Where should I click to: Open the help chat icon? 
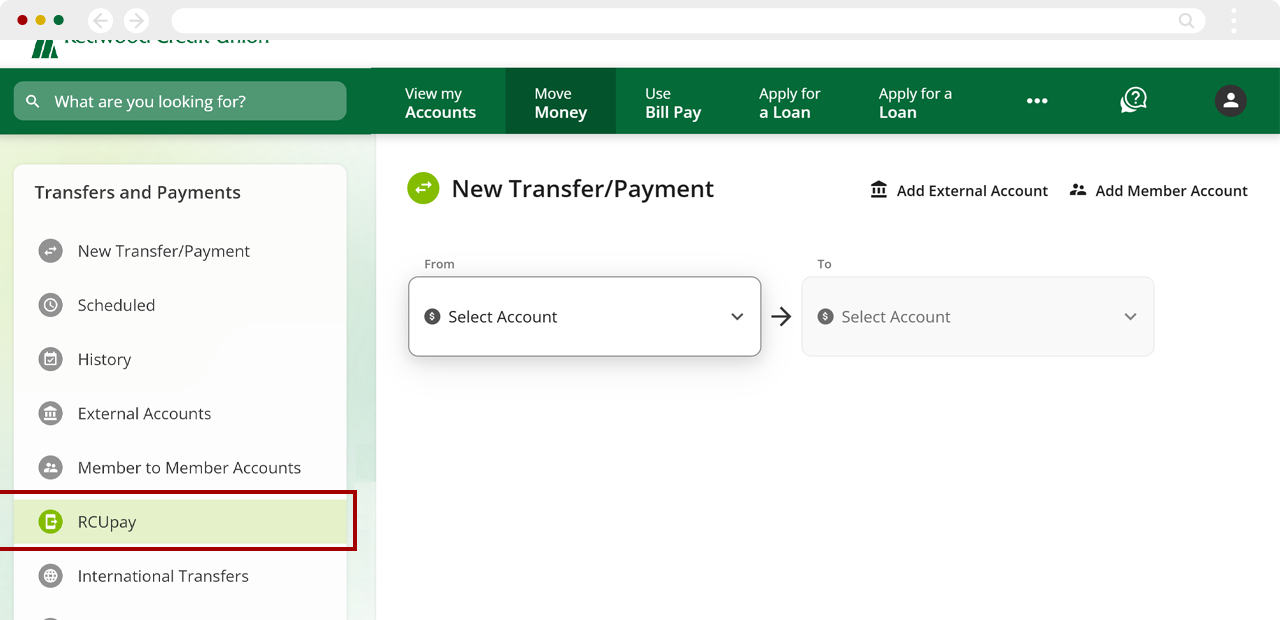pos(1133,101)
